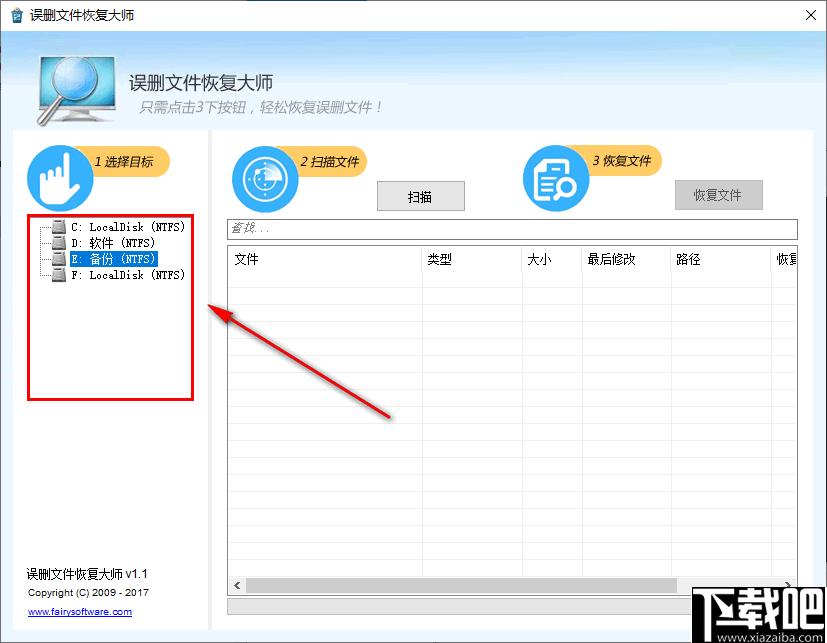Select C: LocalDisk (NTFS) drive
Viewport: 827px width, 643px height.
click(x=128, y=227)
